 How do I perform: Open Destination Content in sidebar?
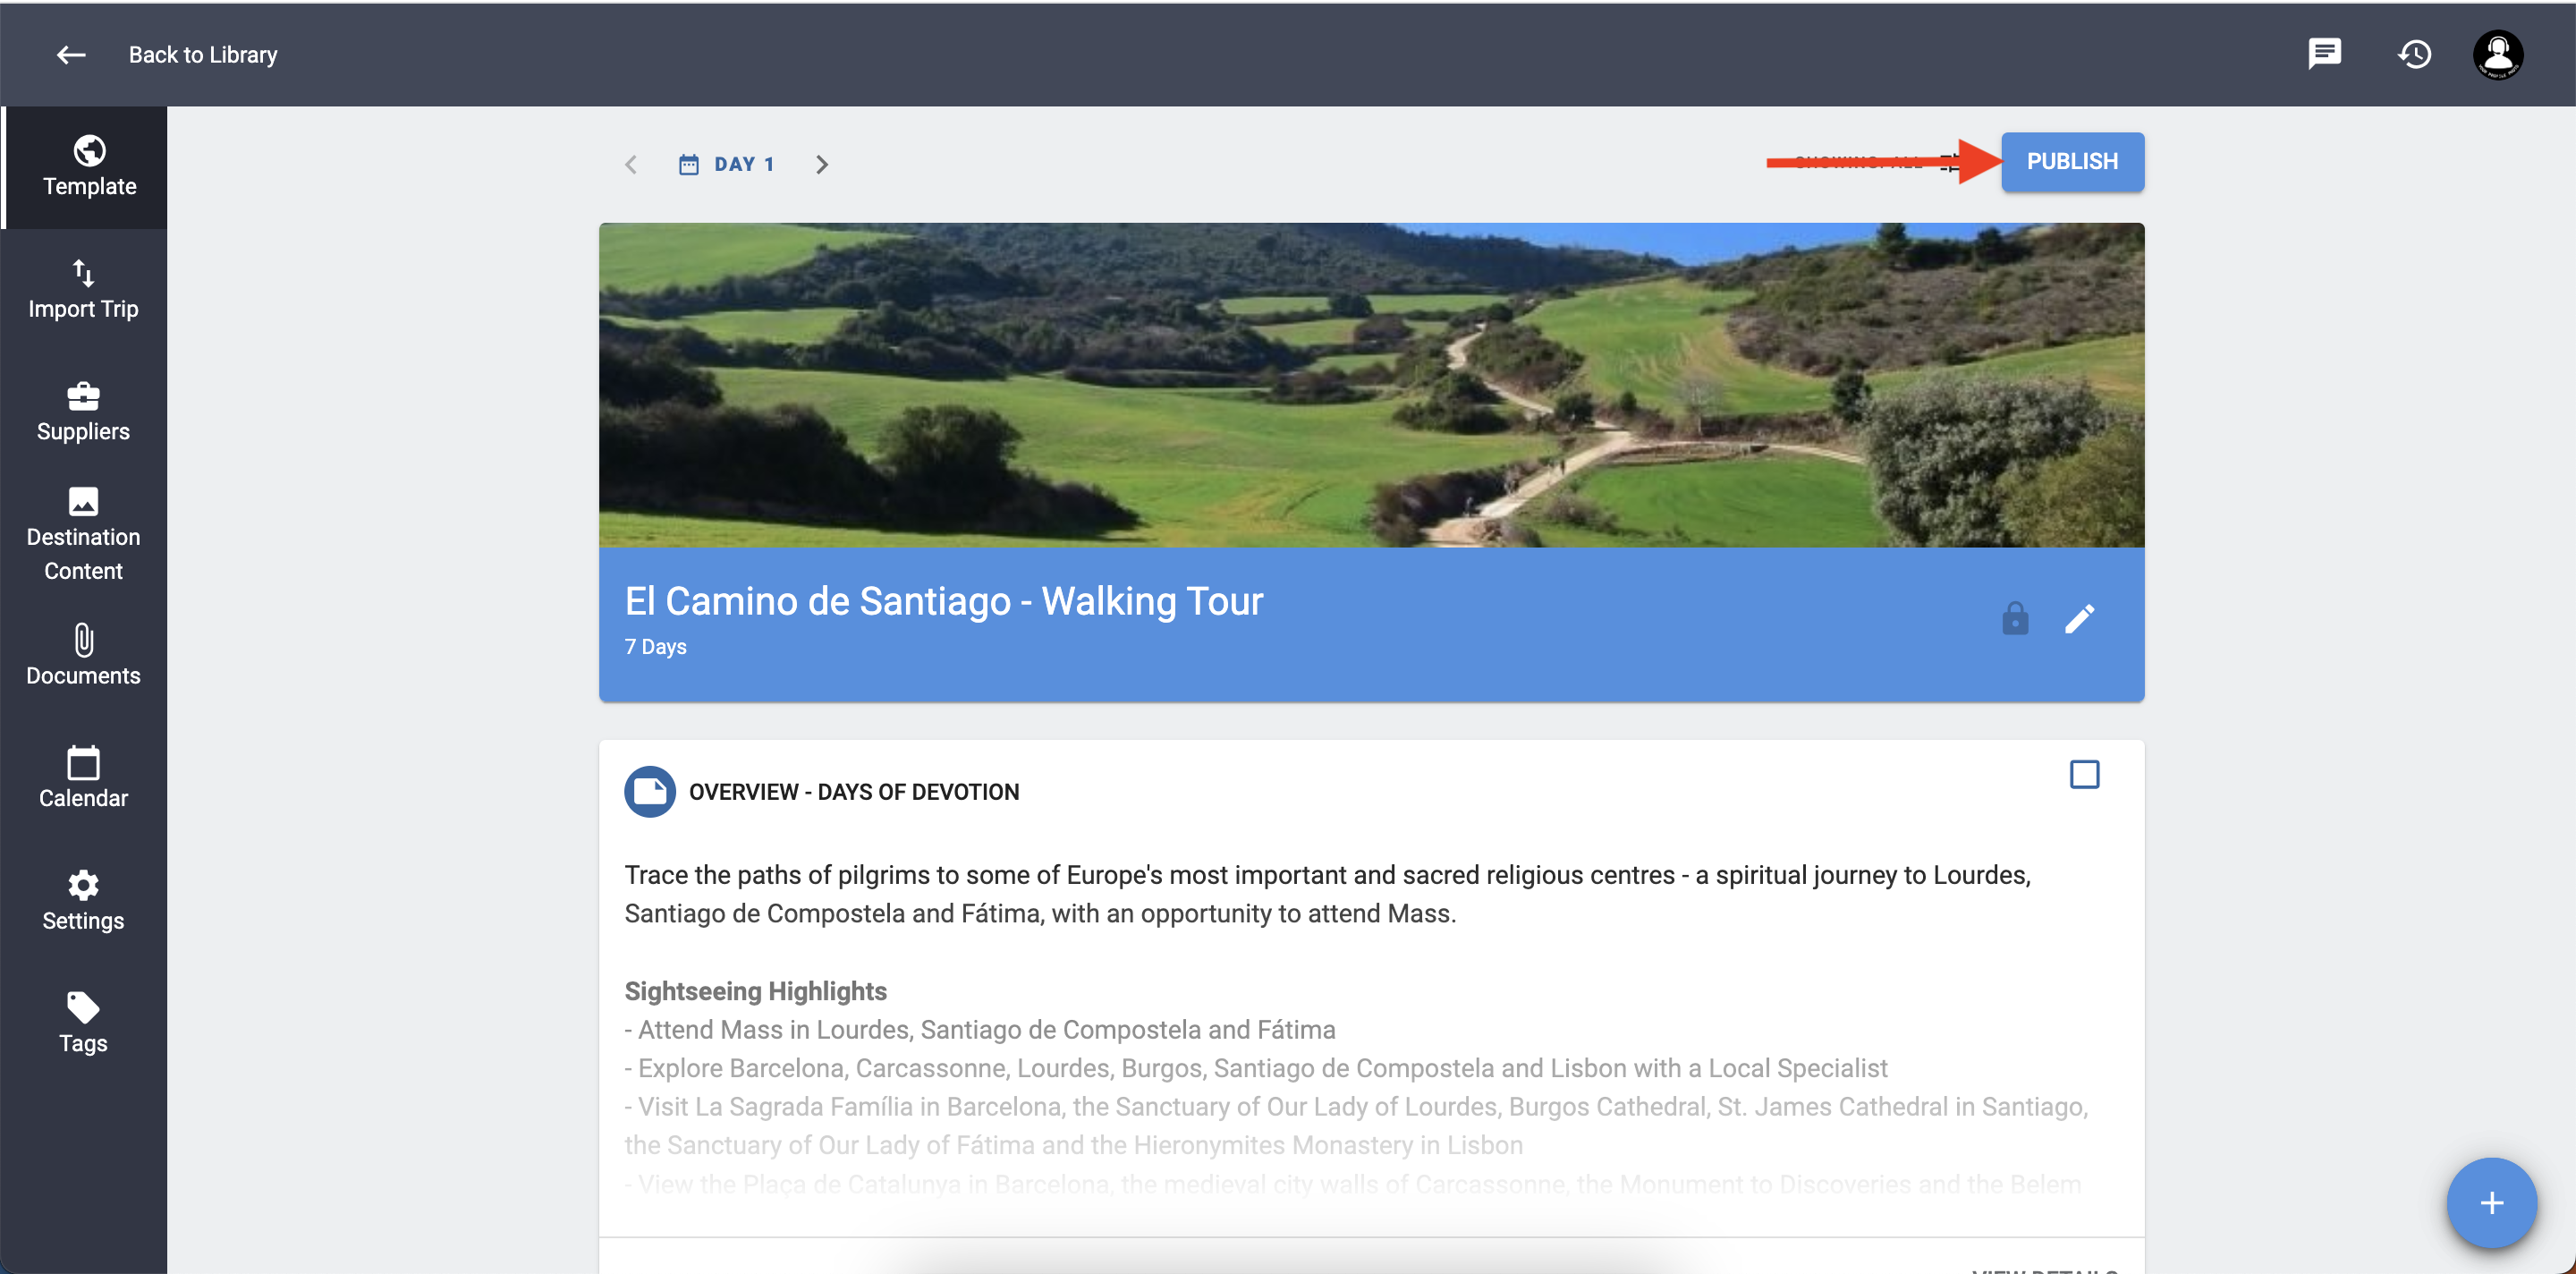pyautogui.click(x=84, y=535)
